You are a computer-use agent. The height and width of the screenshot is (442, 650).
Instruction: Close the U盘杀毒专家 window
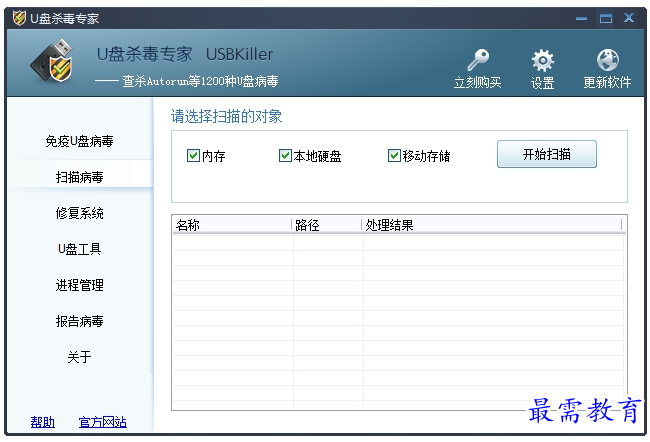coord(629,18)
